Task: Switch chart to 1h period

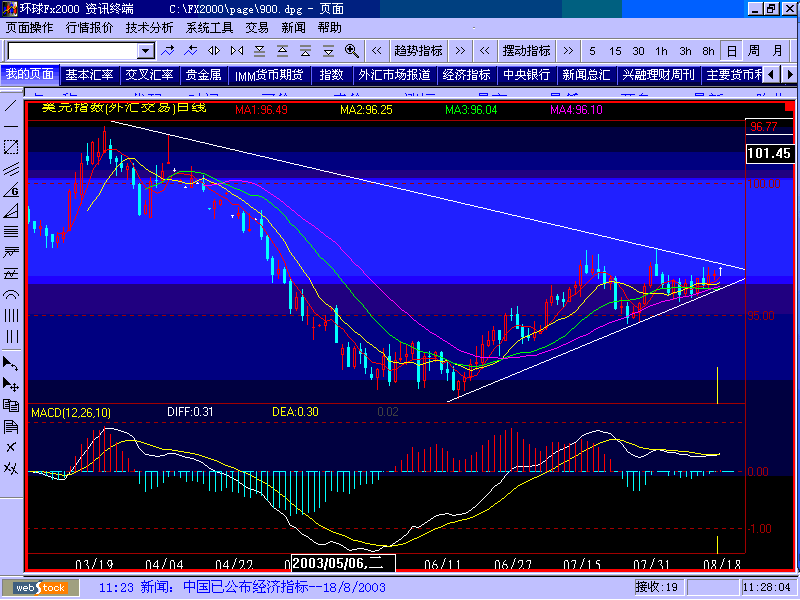Action: point(662,51)
